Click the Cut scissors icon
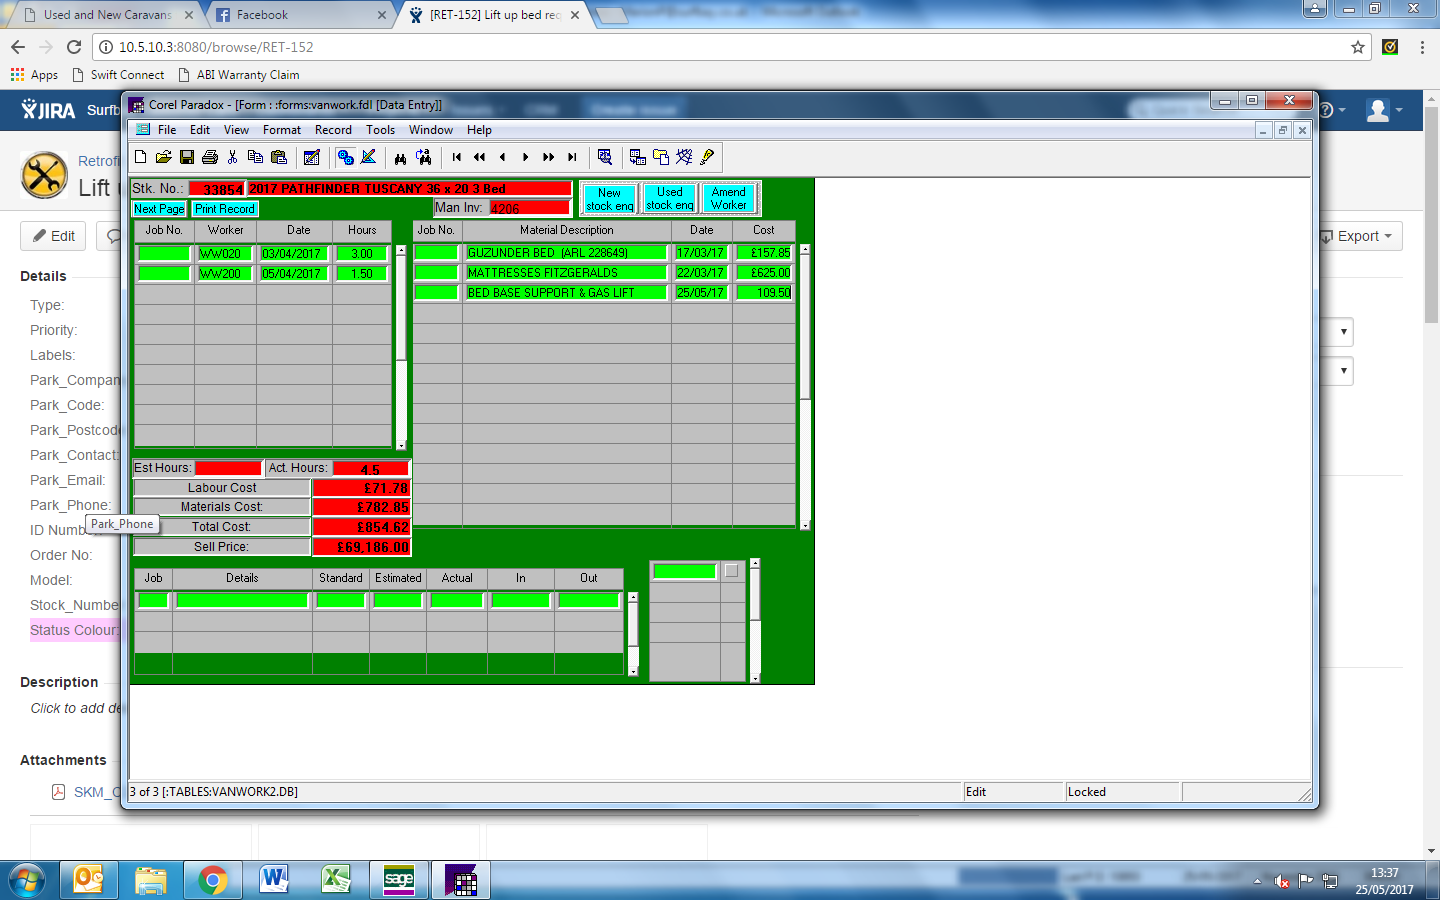The image size is (1440, 900). [233, 157]
